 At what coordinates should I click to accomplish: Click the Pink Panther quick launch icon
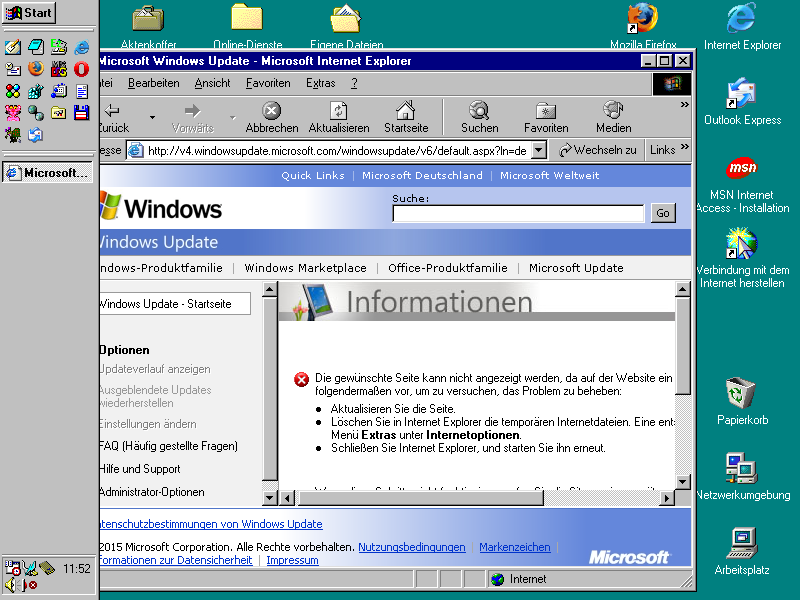click(x=13, y=112)
